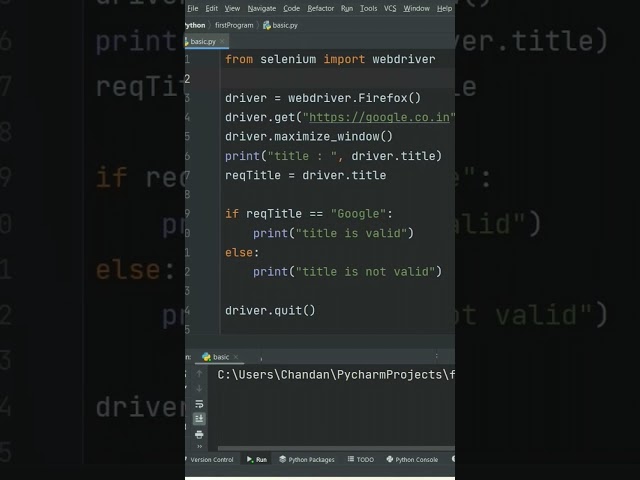640x480 pixels.
Task: Open the TODO tool window
Action: click(x=361, y=460)
